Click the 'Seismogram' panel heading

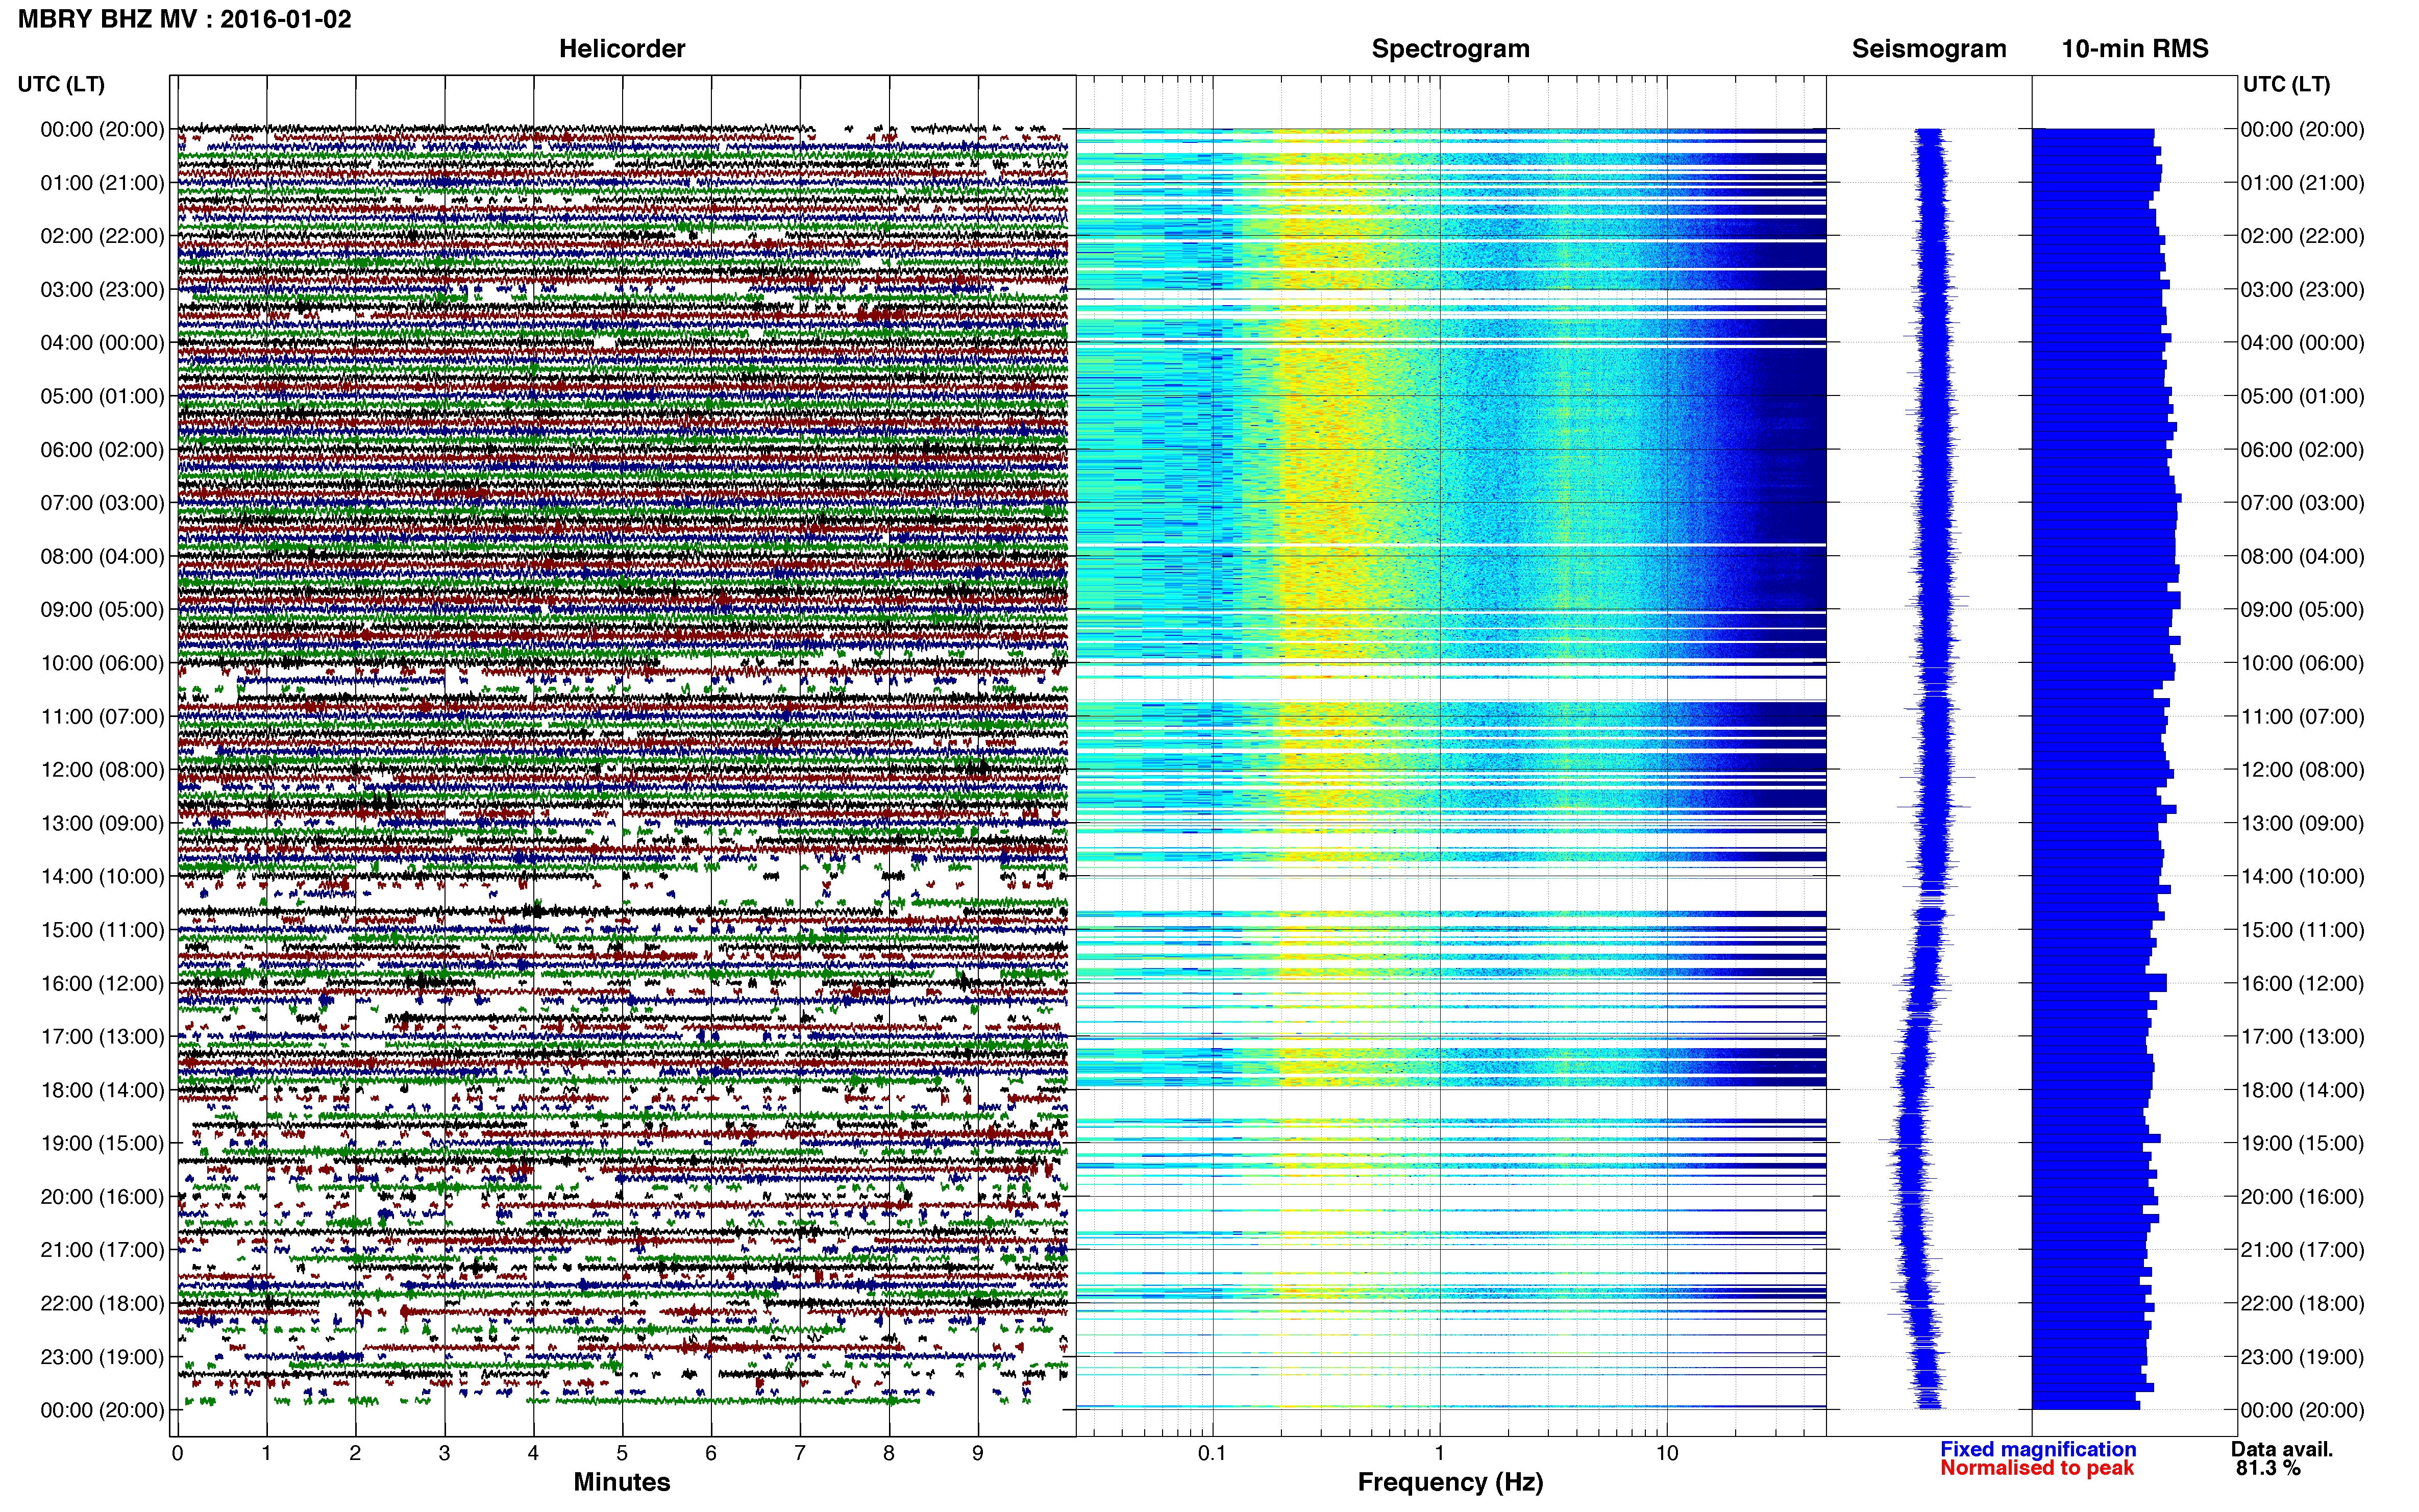1929,49
